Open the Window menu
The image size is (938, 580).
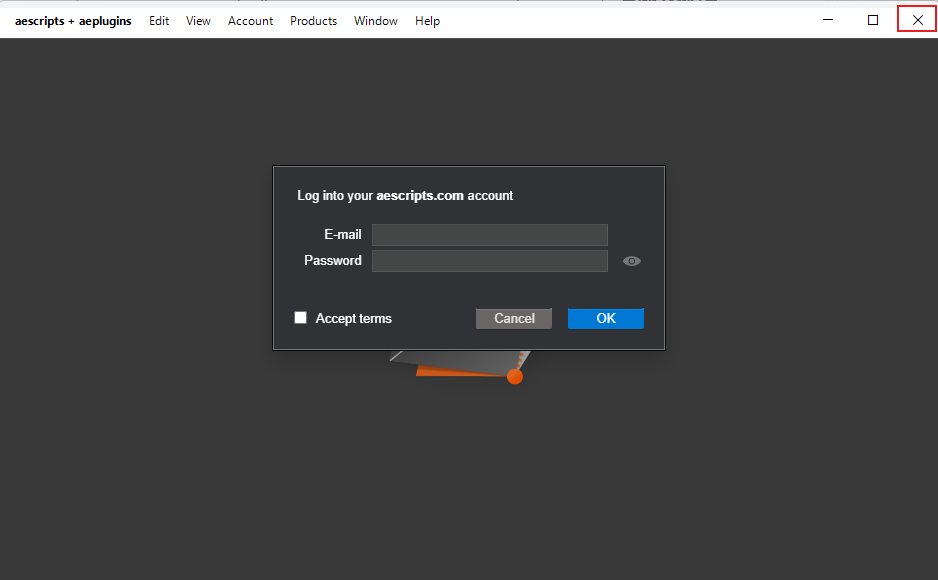375,20
